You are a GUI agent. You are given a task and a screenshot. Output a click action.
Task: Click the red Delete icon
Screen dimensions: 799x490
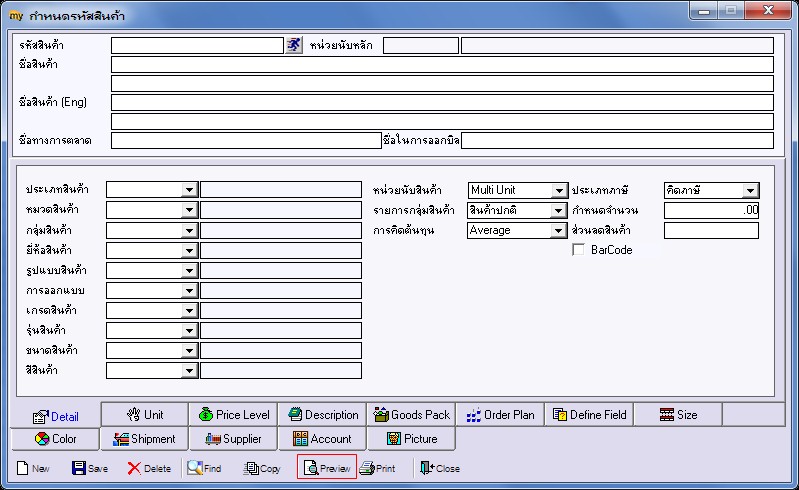[134, 468]
